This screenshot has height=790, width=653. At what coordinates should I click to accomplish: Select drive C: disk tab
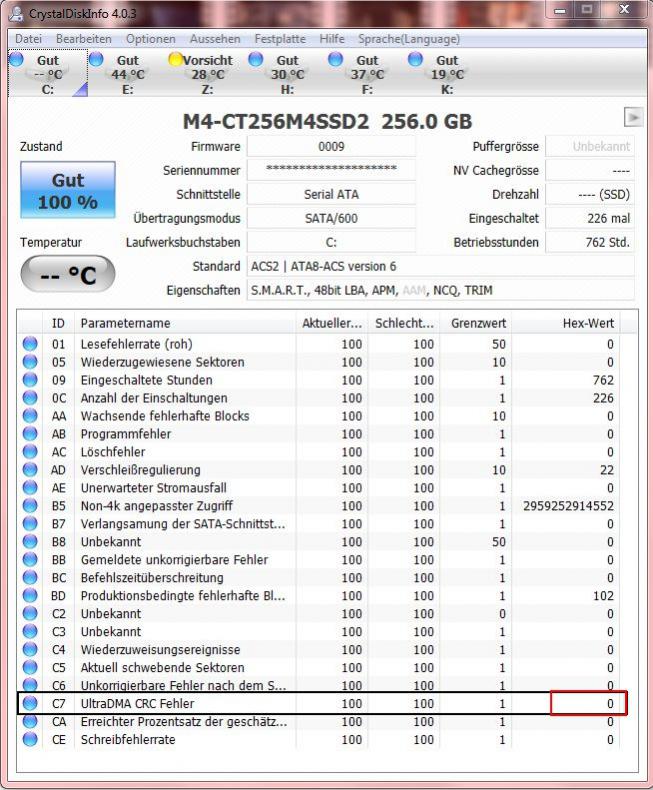pyautogui.click(x=48, y=74)
